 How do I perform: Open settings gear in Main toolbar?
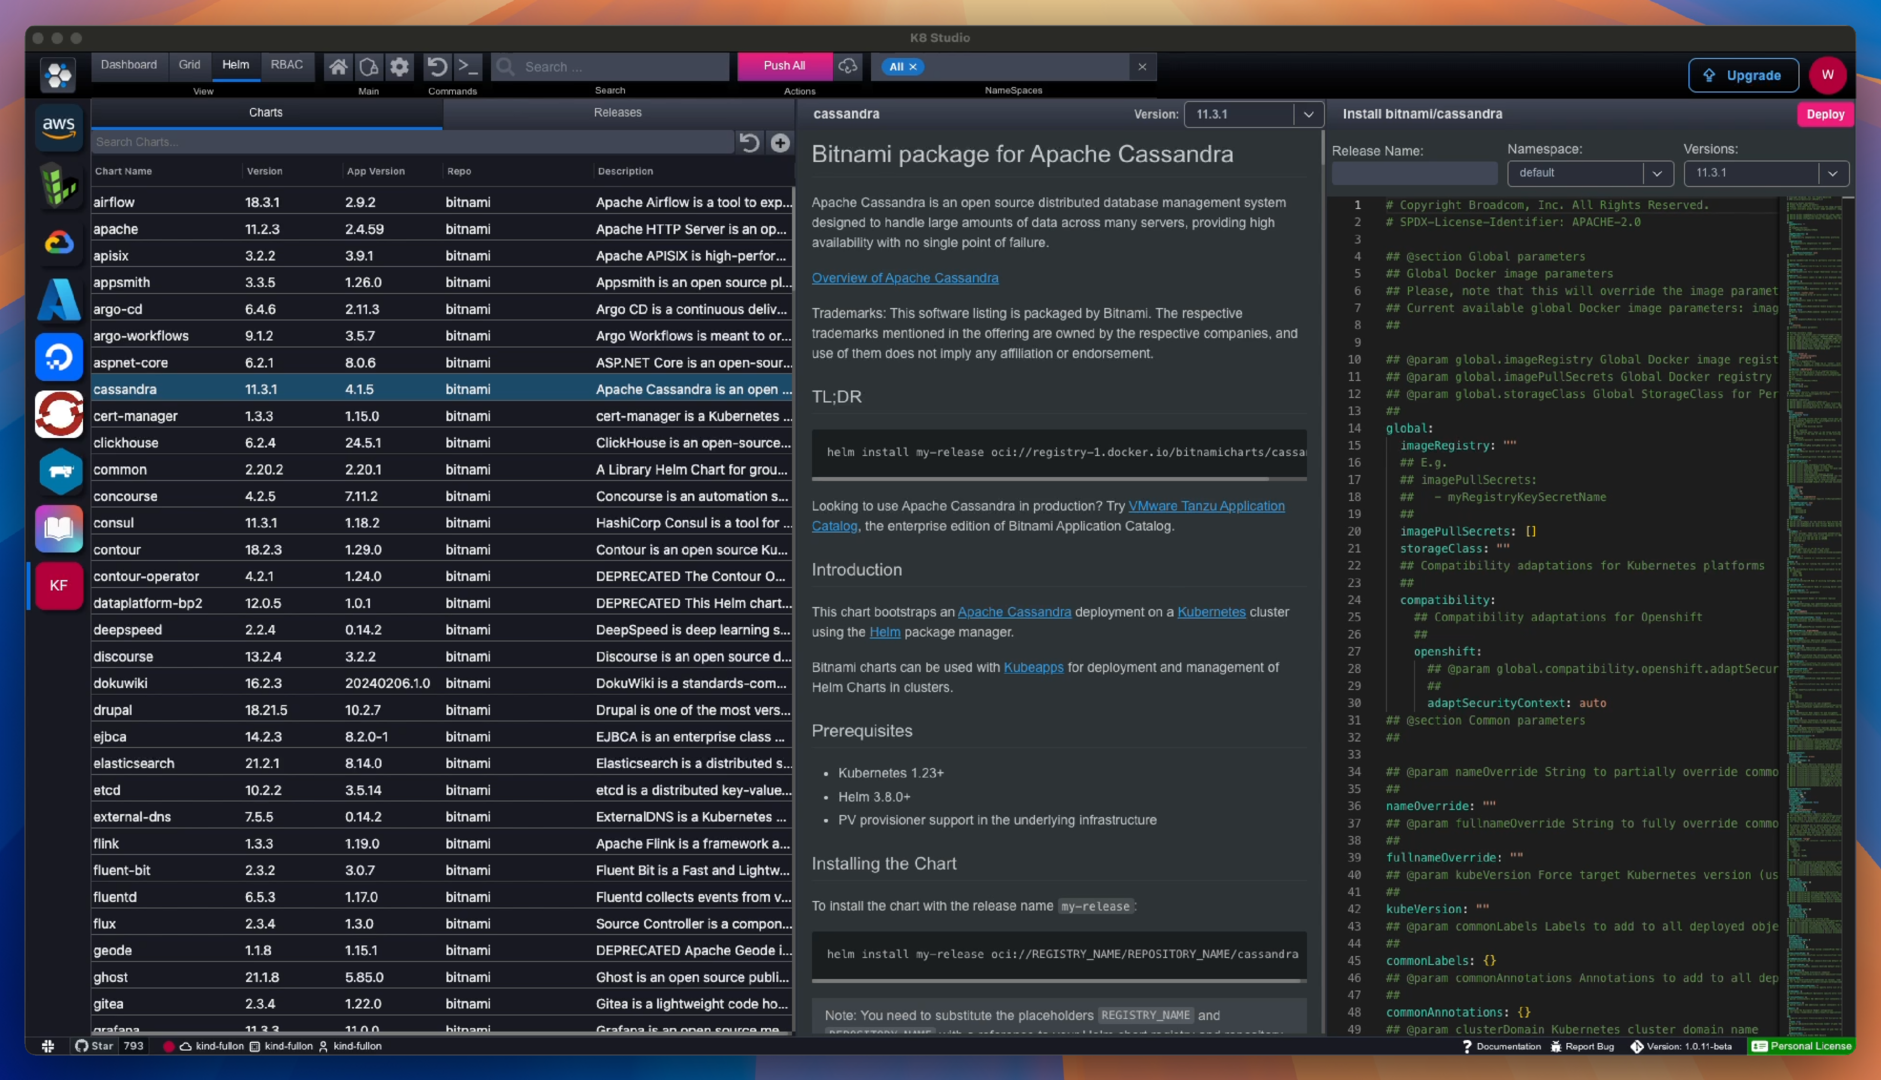point(399,67)
